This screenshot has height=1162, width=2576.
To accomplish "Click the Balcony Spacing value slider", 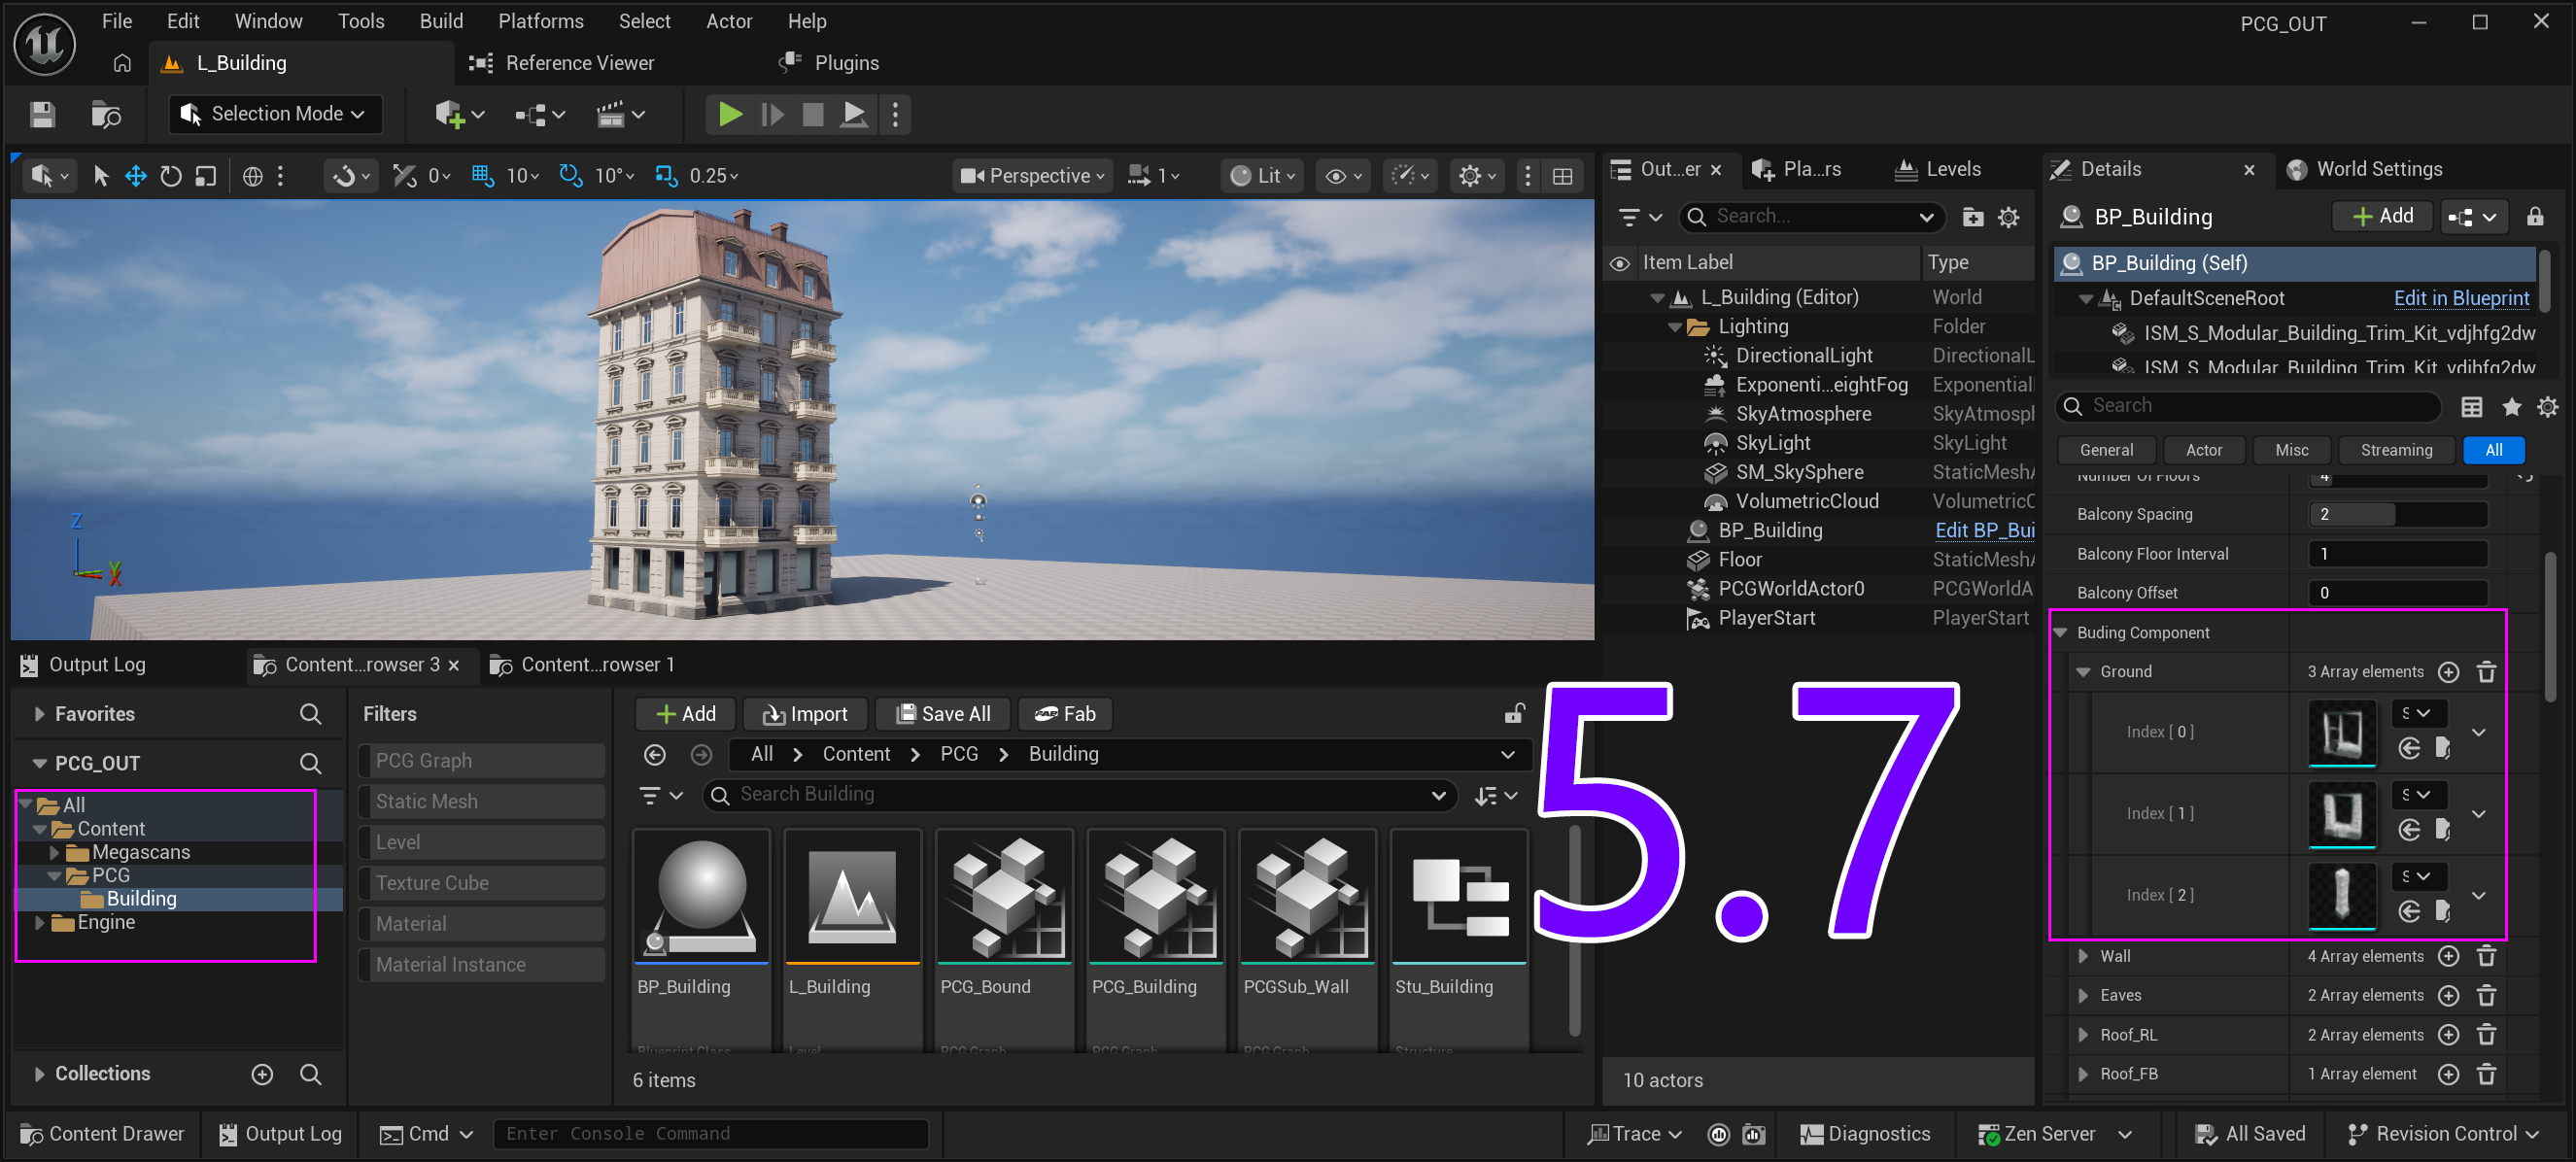I will (x=2396, y=514).
